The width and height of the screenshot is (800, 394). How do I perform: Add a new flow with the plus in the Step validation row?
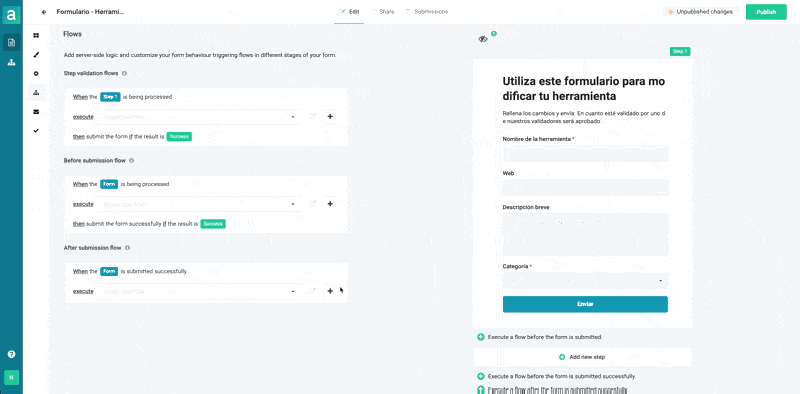click(x=330, y=117)
